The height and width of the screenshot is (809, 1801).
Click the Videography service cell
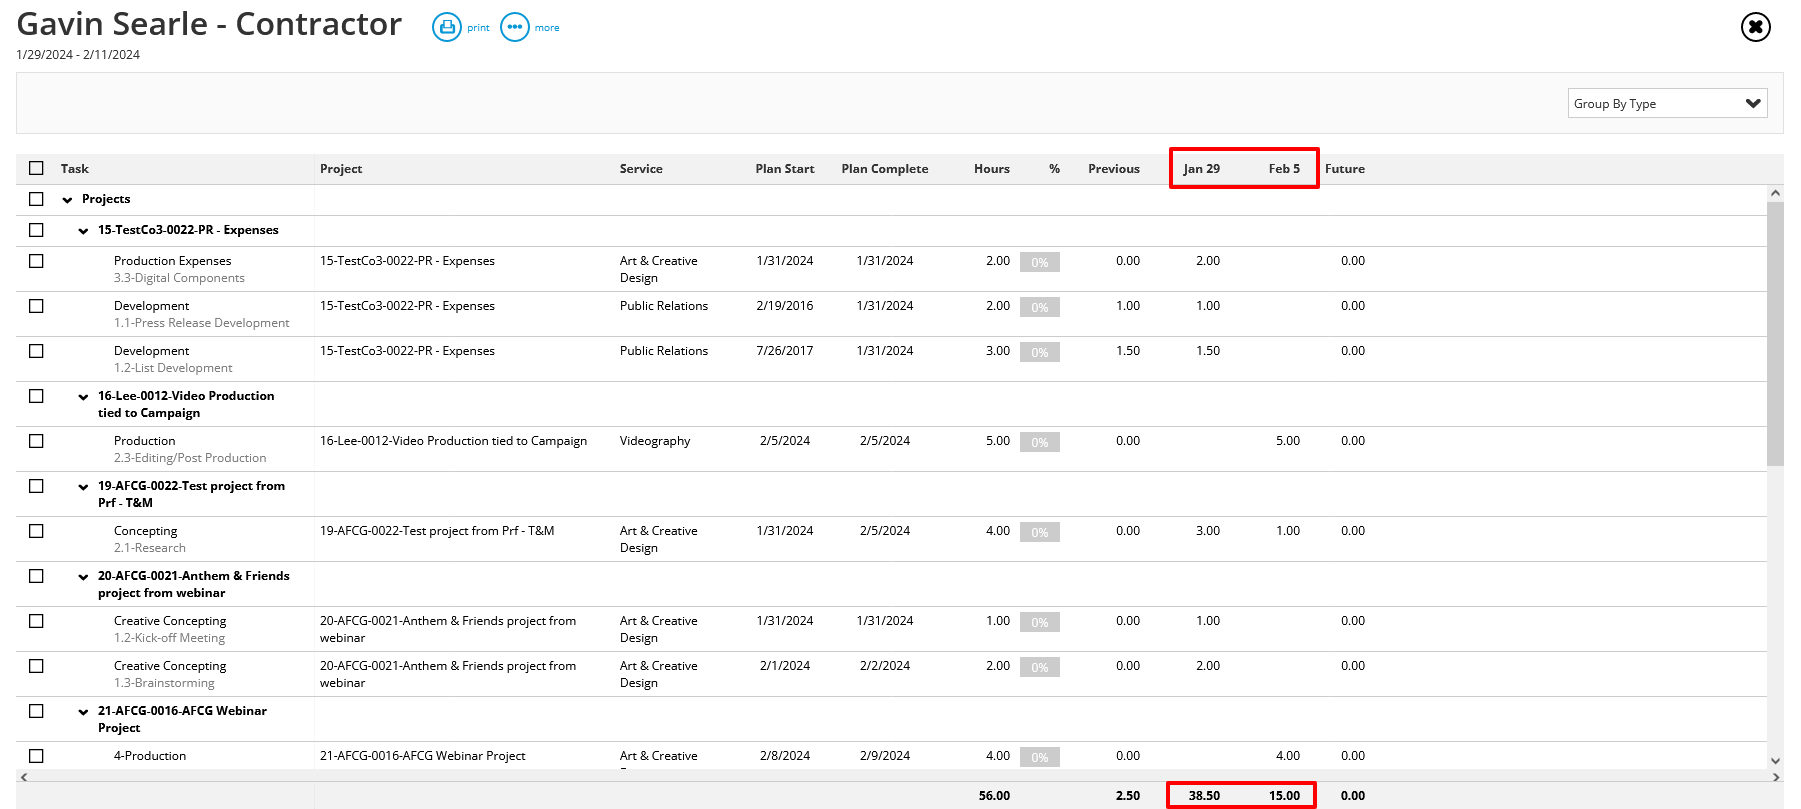(x=655, y=441)
